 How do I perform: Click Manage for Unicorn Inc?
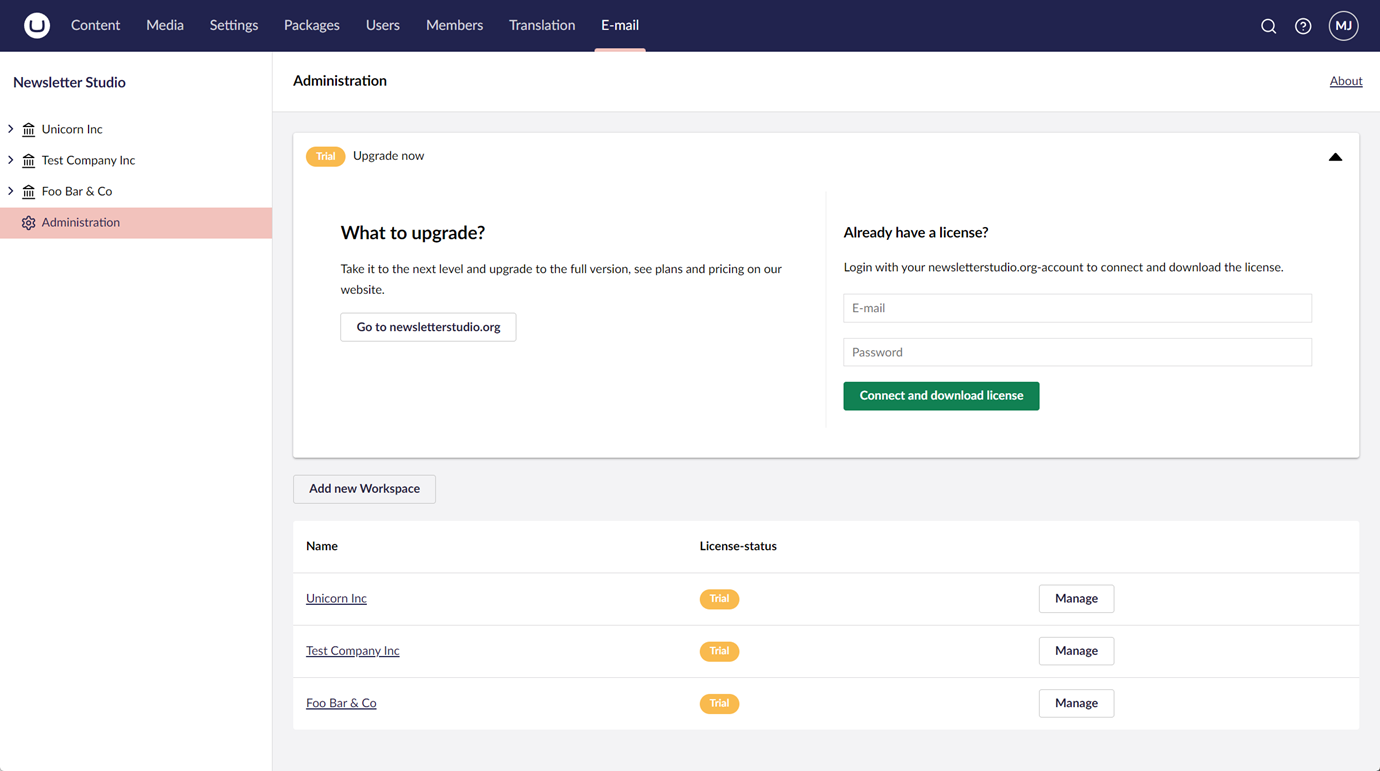[1076, 599]
